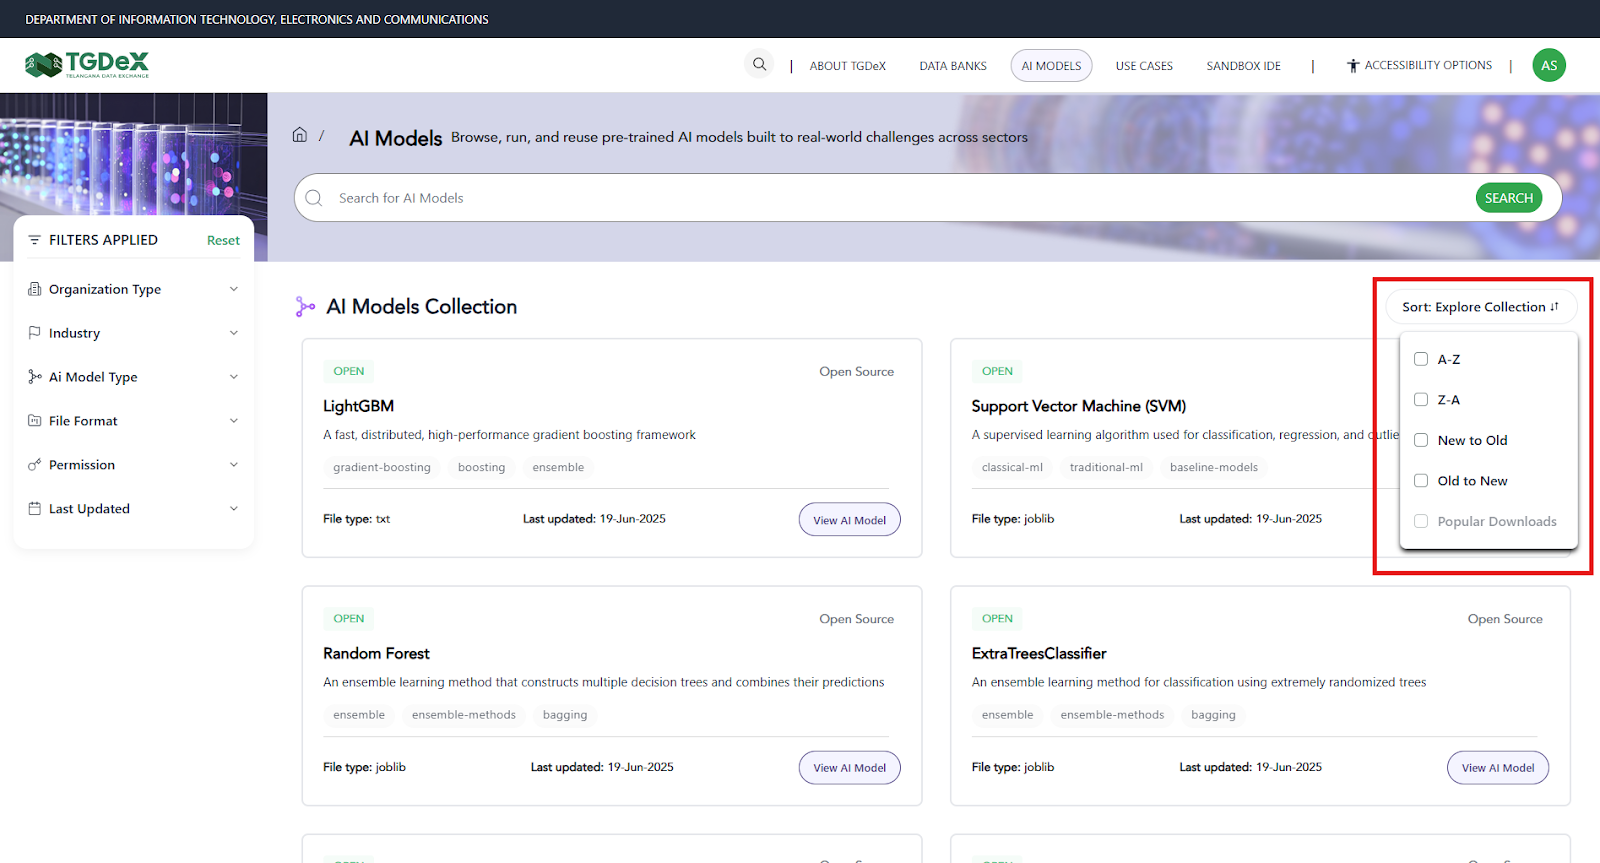The width and height of the screenshot is (1600, 863).
Task: Go to DATA BANKS
Action: [953, 66]
